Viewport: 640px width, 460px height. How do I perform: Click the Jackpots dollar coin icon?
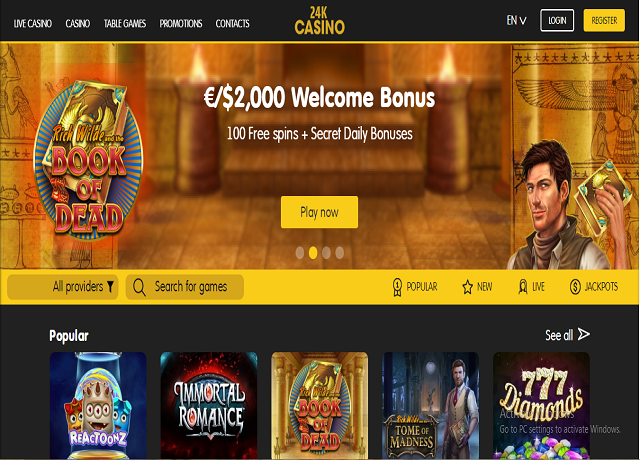click(x=575, y=287)
